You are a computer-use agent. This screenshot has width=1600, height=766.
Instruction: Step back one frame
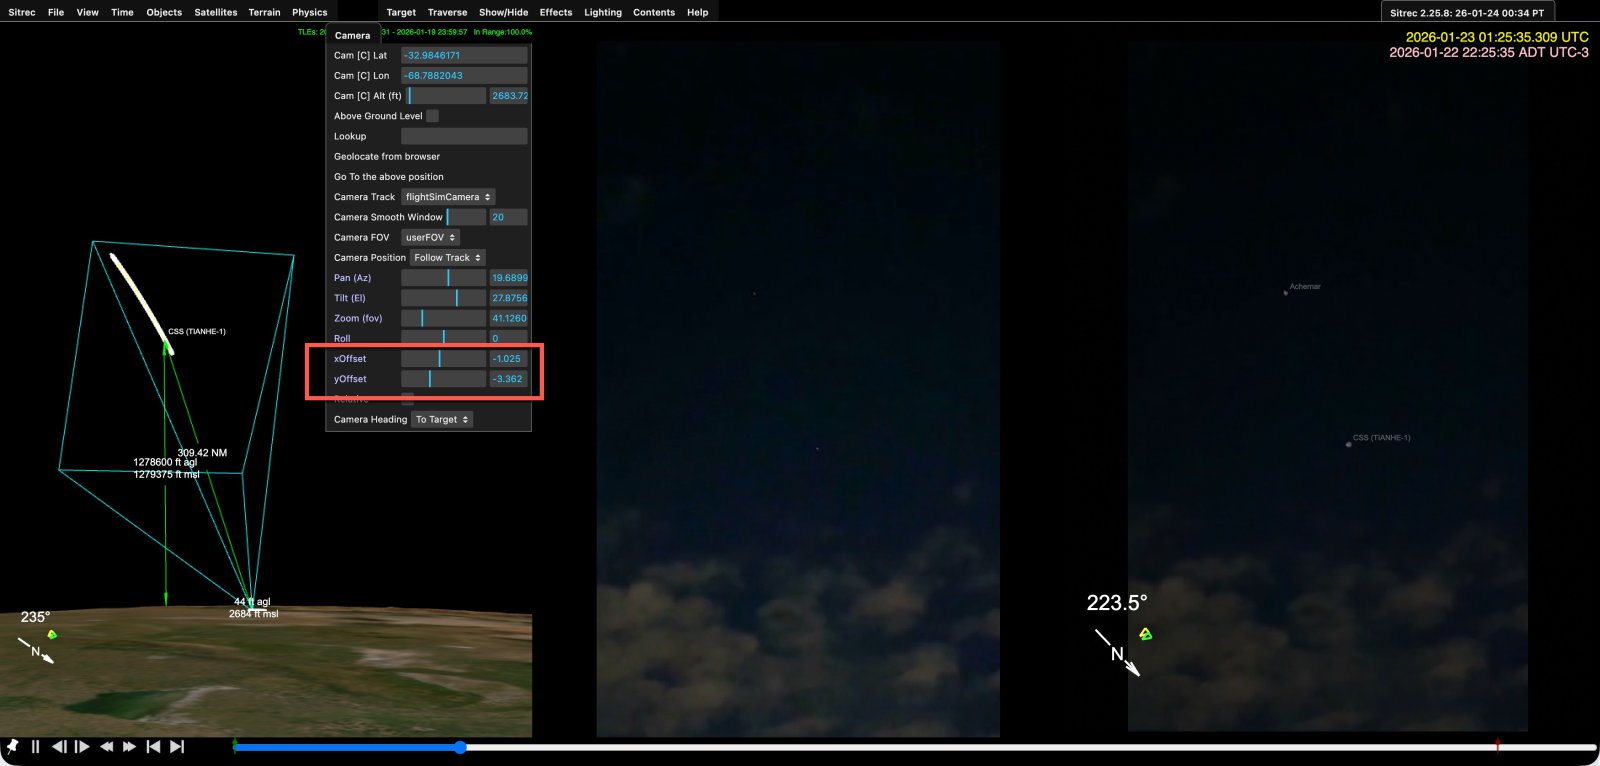[x=59, y=746]
